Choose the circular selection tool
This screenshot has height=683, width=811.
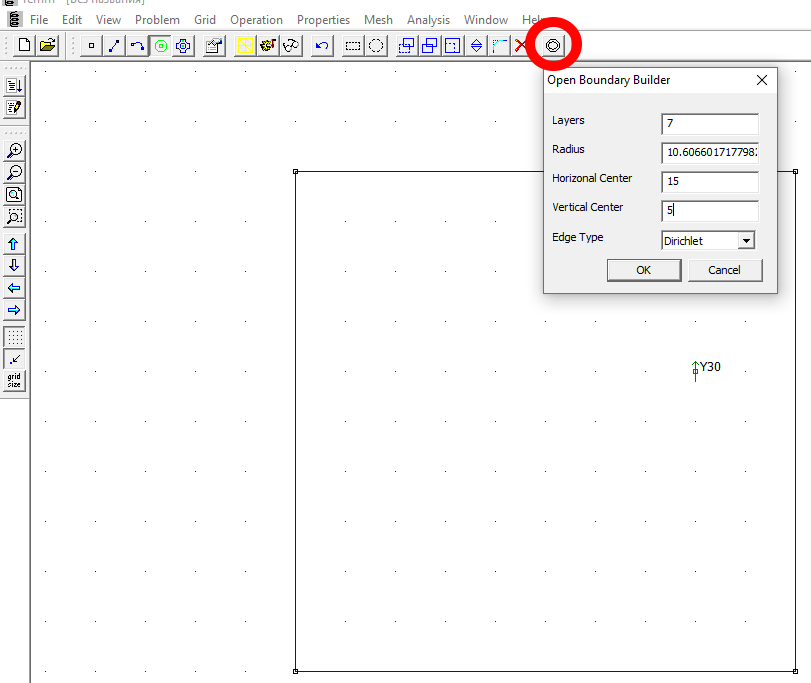tap(376, 45)
